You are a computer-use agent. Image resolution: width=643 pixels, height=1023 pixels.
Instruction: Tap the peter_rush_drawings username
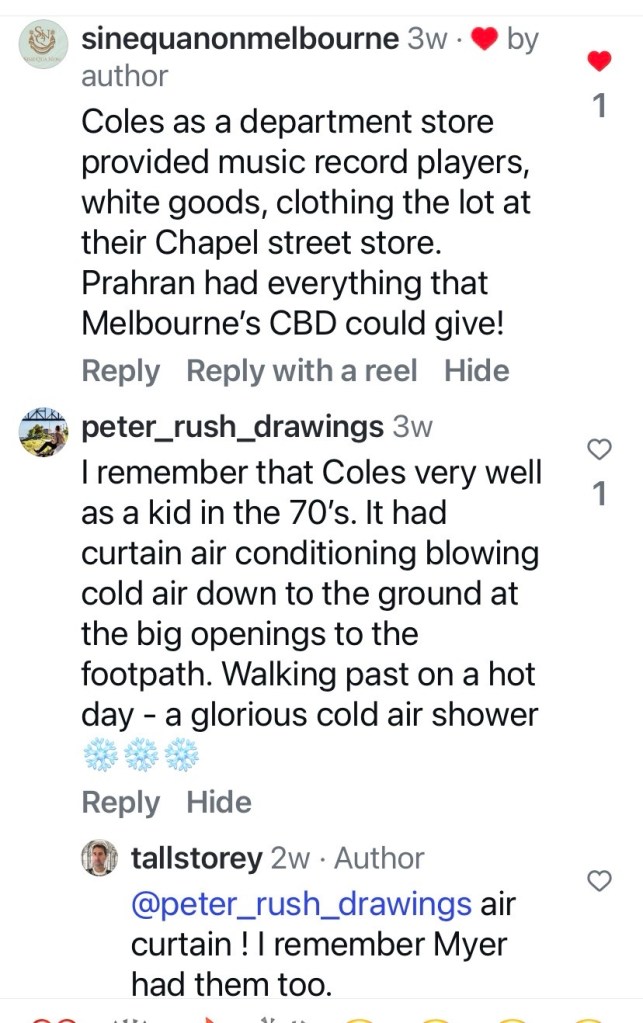(231, 427)
